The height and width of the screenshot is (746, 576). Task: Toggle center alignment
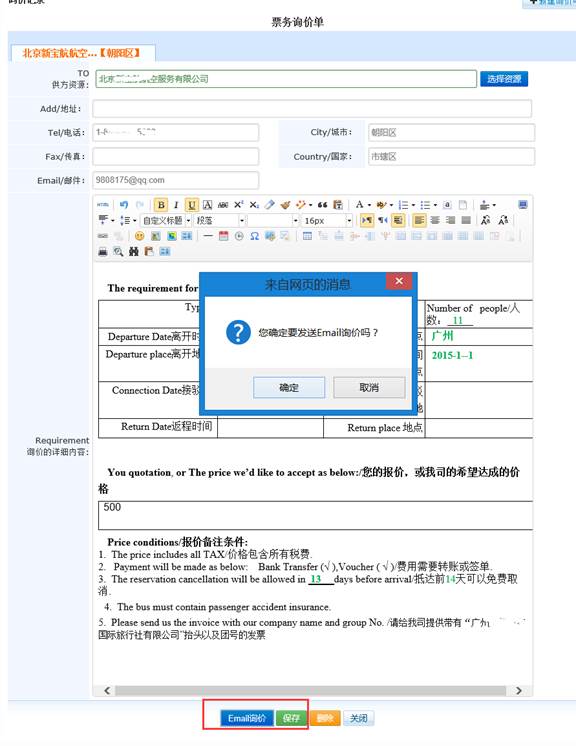tap(435, 220)
